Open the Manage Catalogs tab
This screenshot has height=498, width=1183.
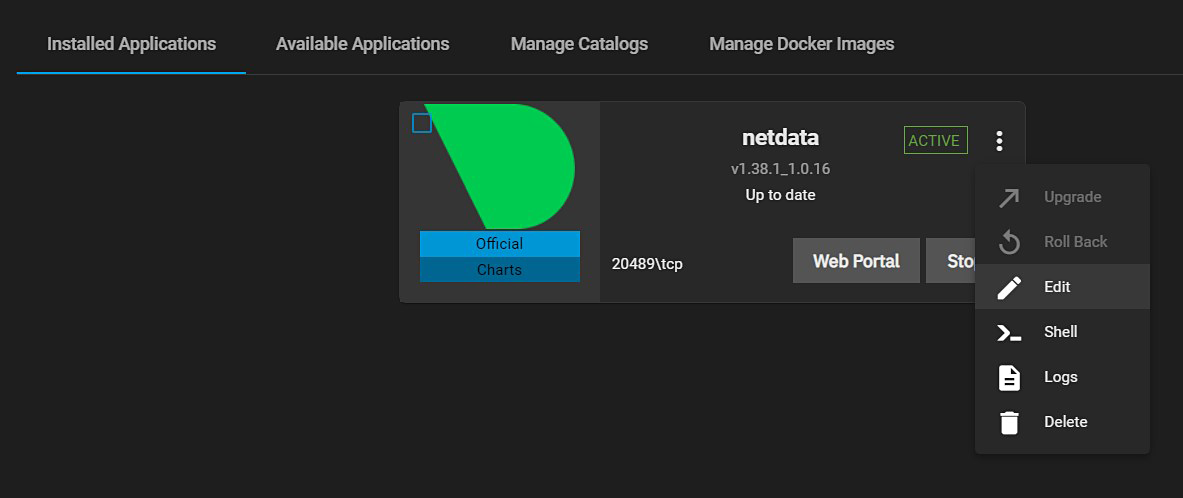[579, 44]
